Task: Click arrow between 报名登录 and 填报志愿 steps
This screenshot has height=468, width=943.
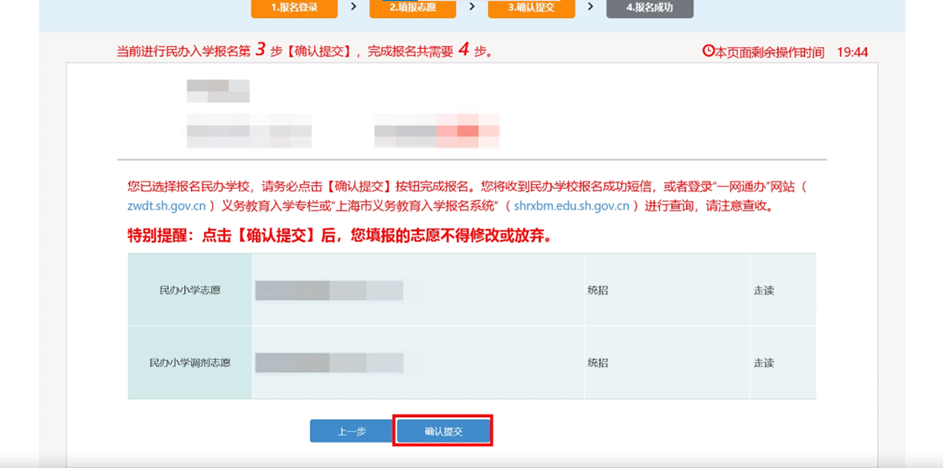Action: 353,8
